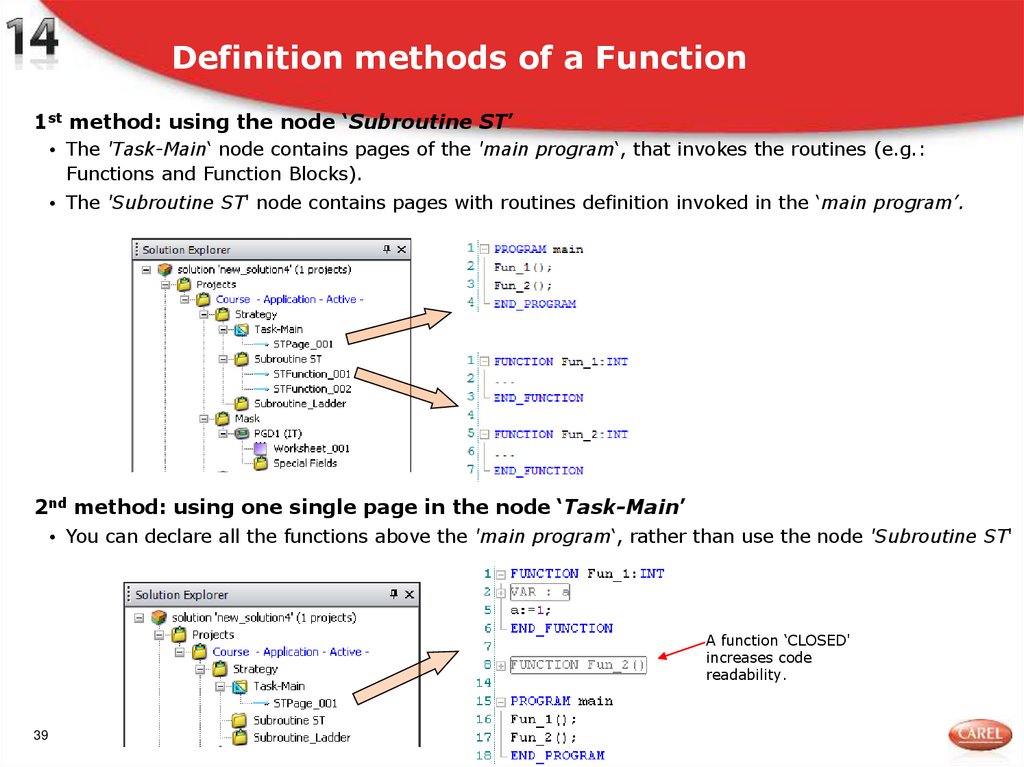Select the PGD1 (IT) display icon
The width and height of the screenshot is (1024, 767).
click(x=242, y=433)
